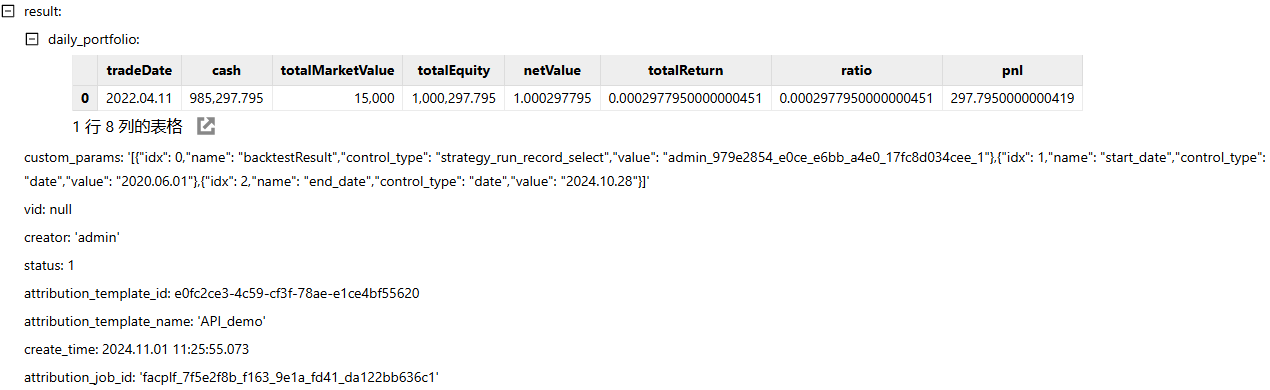Click the totalMarketValue column header

pos(338,70)
